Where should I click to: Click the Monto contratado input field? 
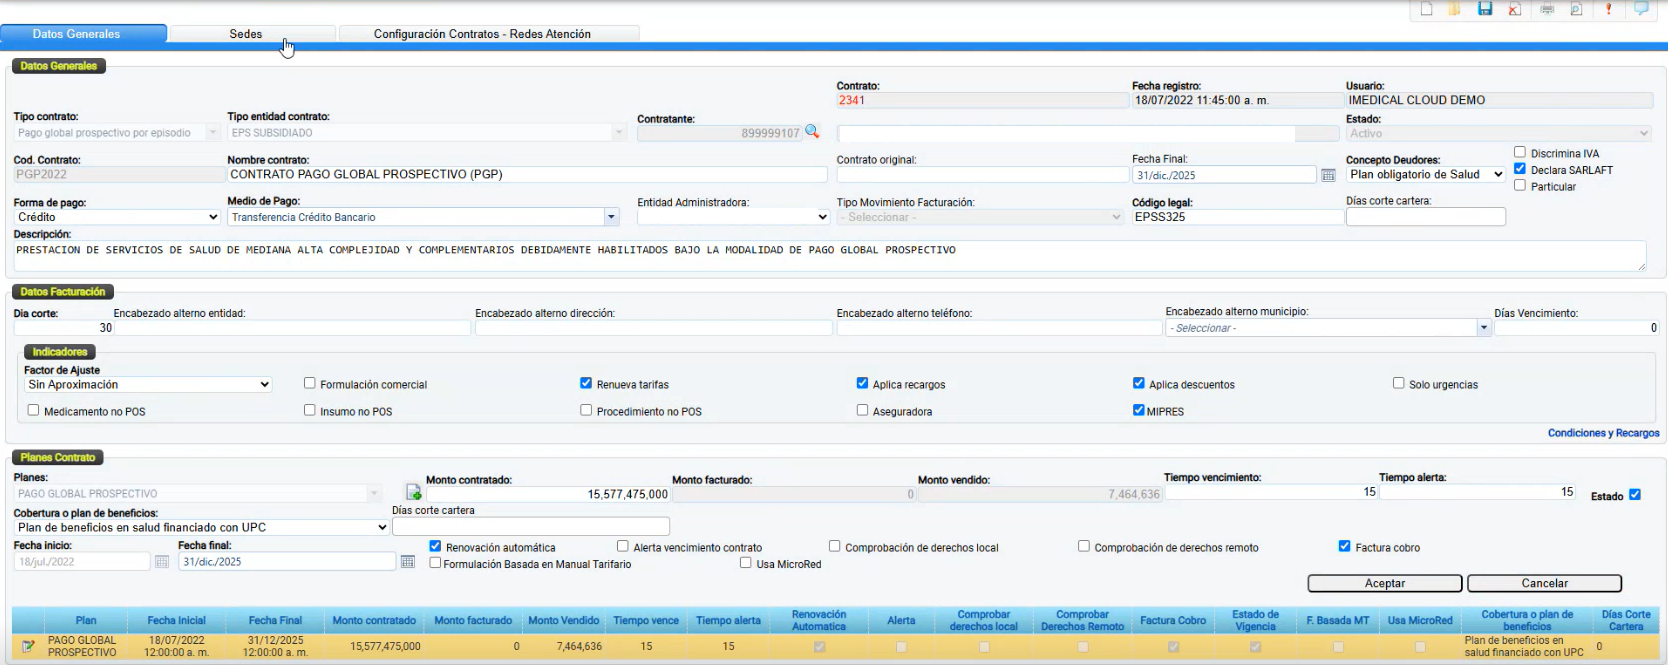pos(549,494)
